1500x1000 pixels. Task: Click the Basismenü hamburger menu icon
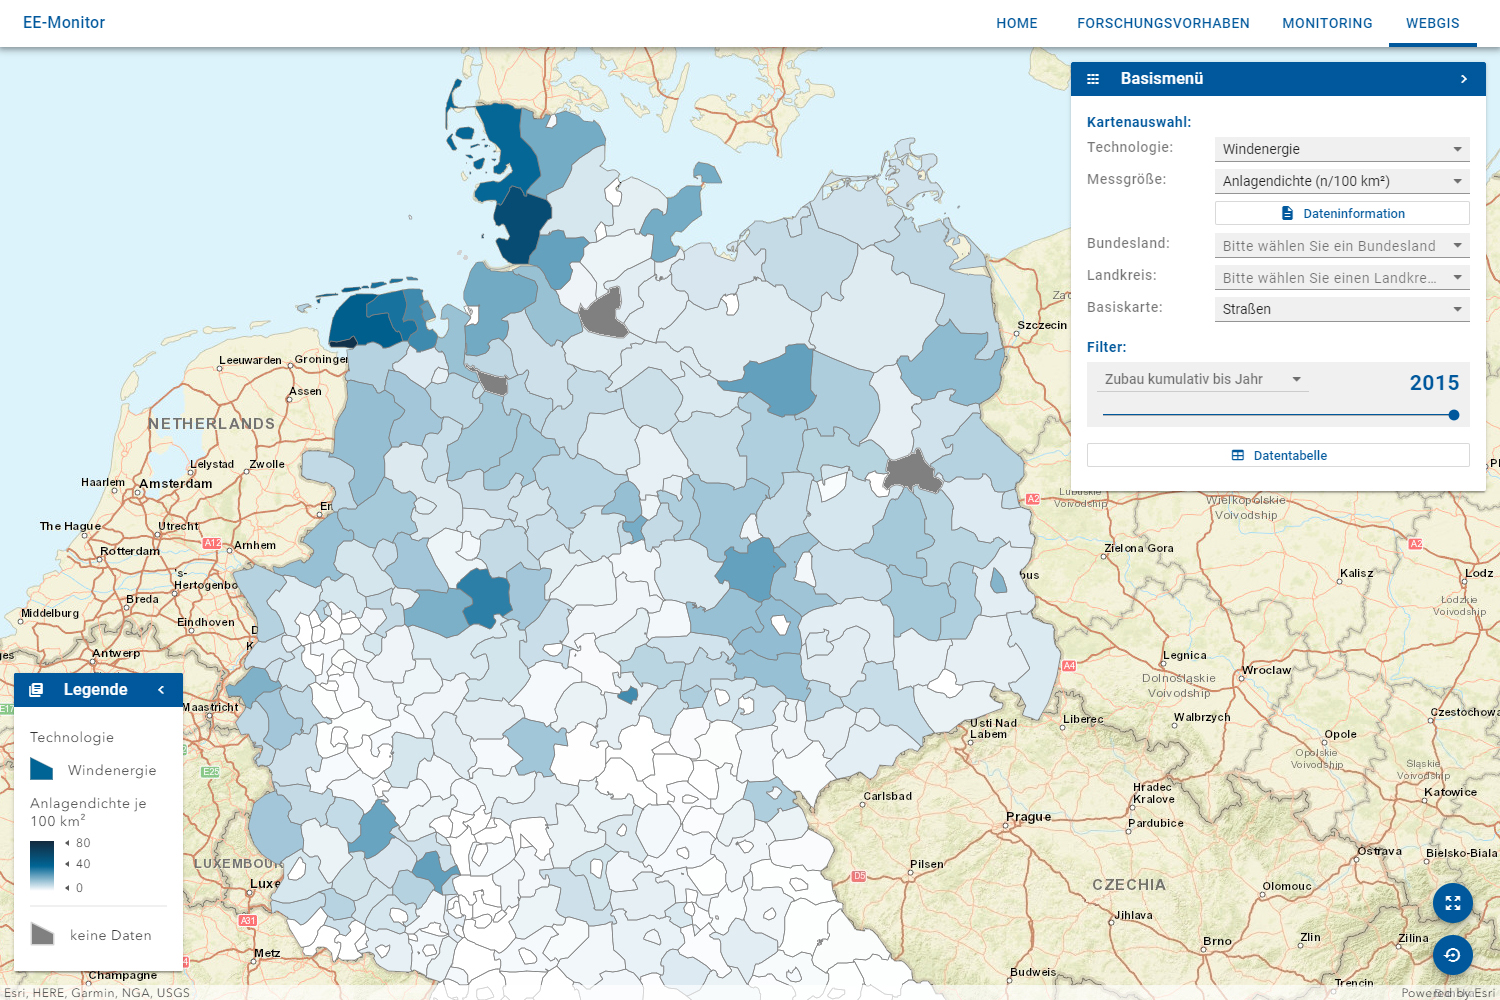click(1093, 79)
